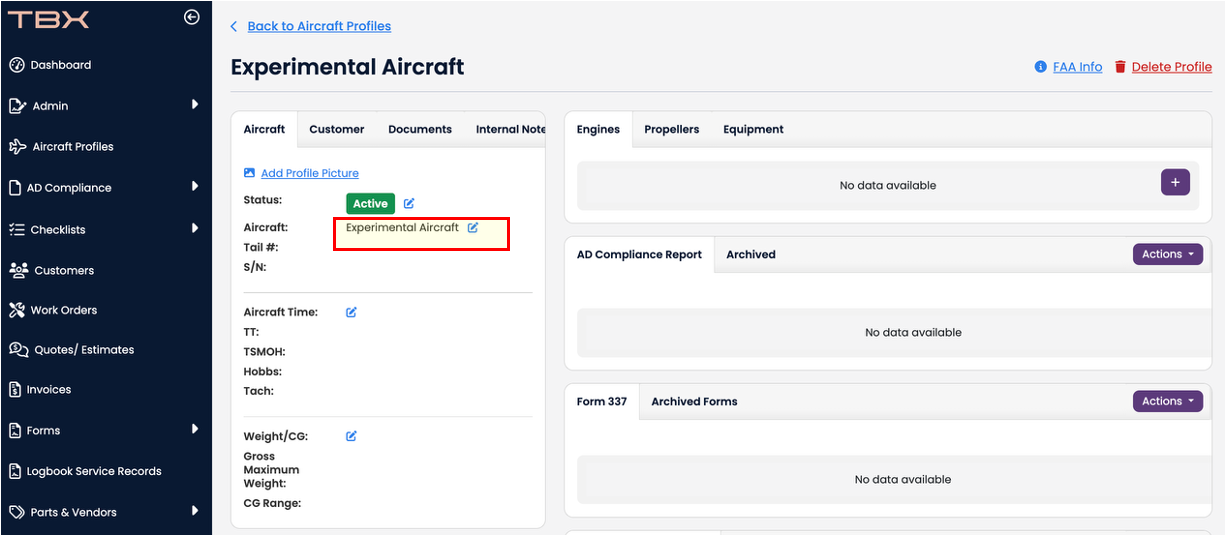Expand the Checklists sidebar submenu

(x=195, y=228)
